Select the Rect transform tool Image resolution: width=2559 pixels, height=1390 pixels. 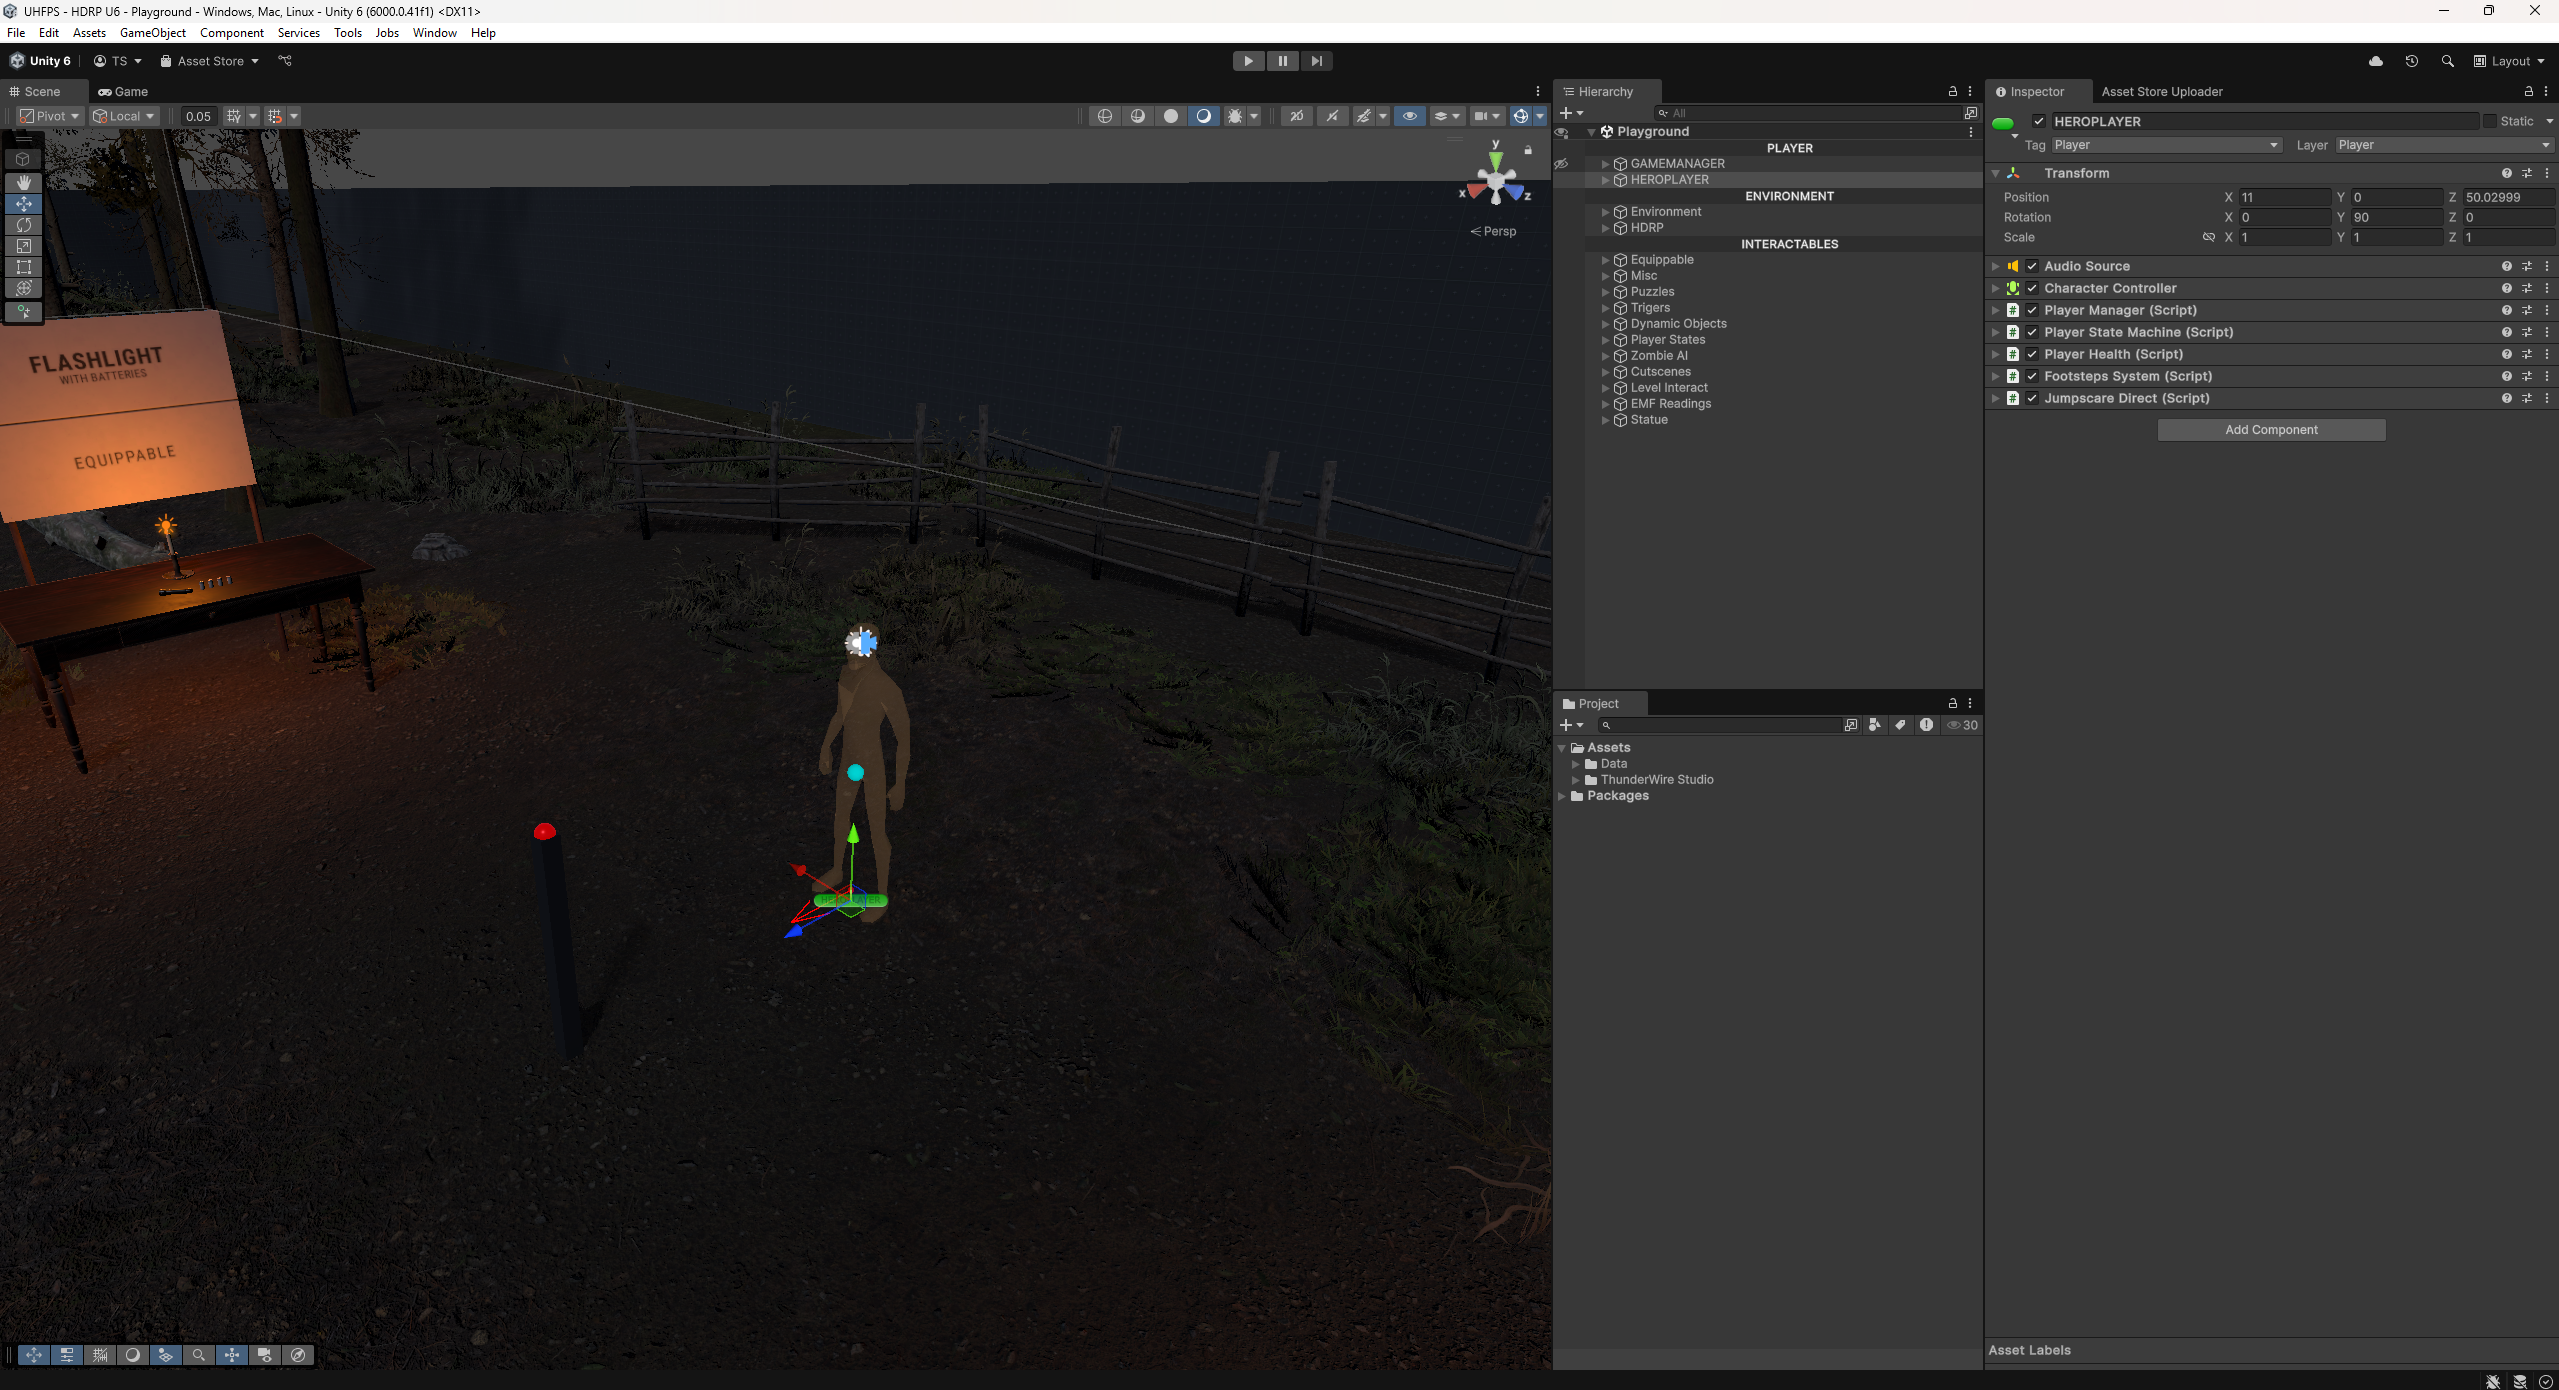(24, 267)
